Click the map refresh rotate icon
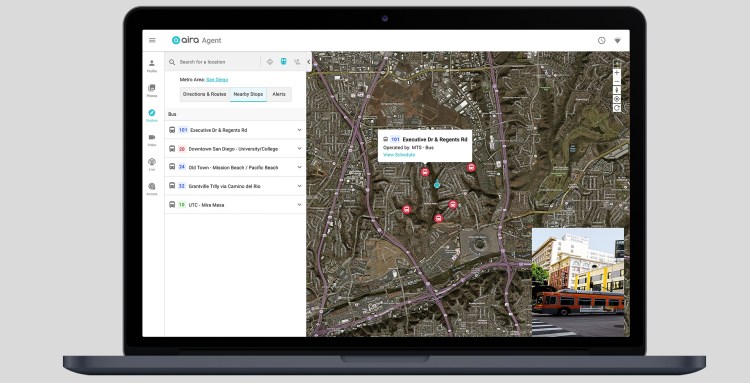 pyautogui.click(x=617, y=108)
